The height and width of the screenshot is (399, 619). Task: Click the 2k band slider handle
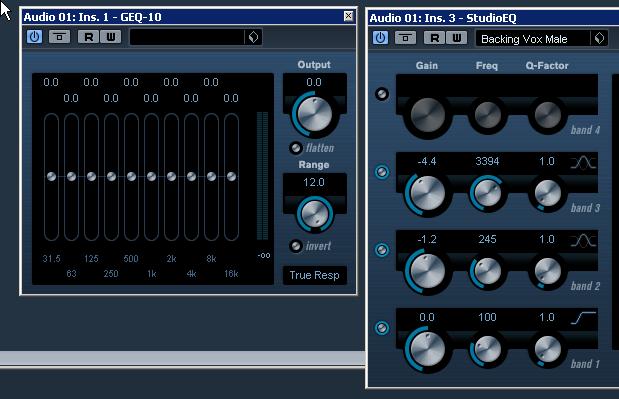tap(171, 176)
